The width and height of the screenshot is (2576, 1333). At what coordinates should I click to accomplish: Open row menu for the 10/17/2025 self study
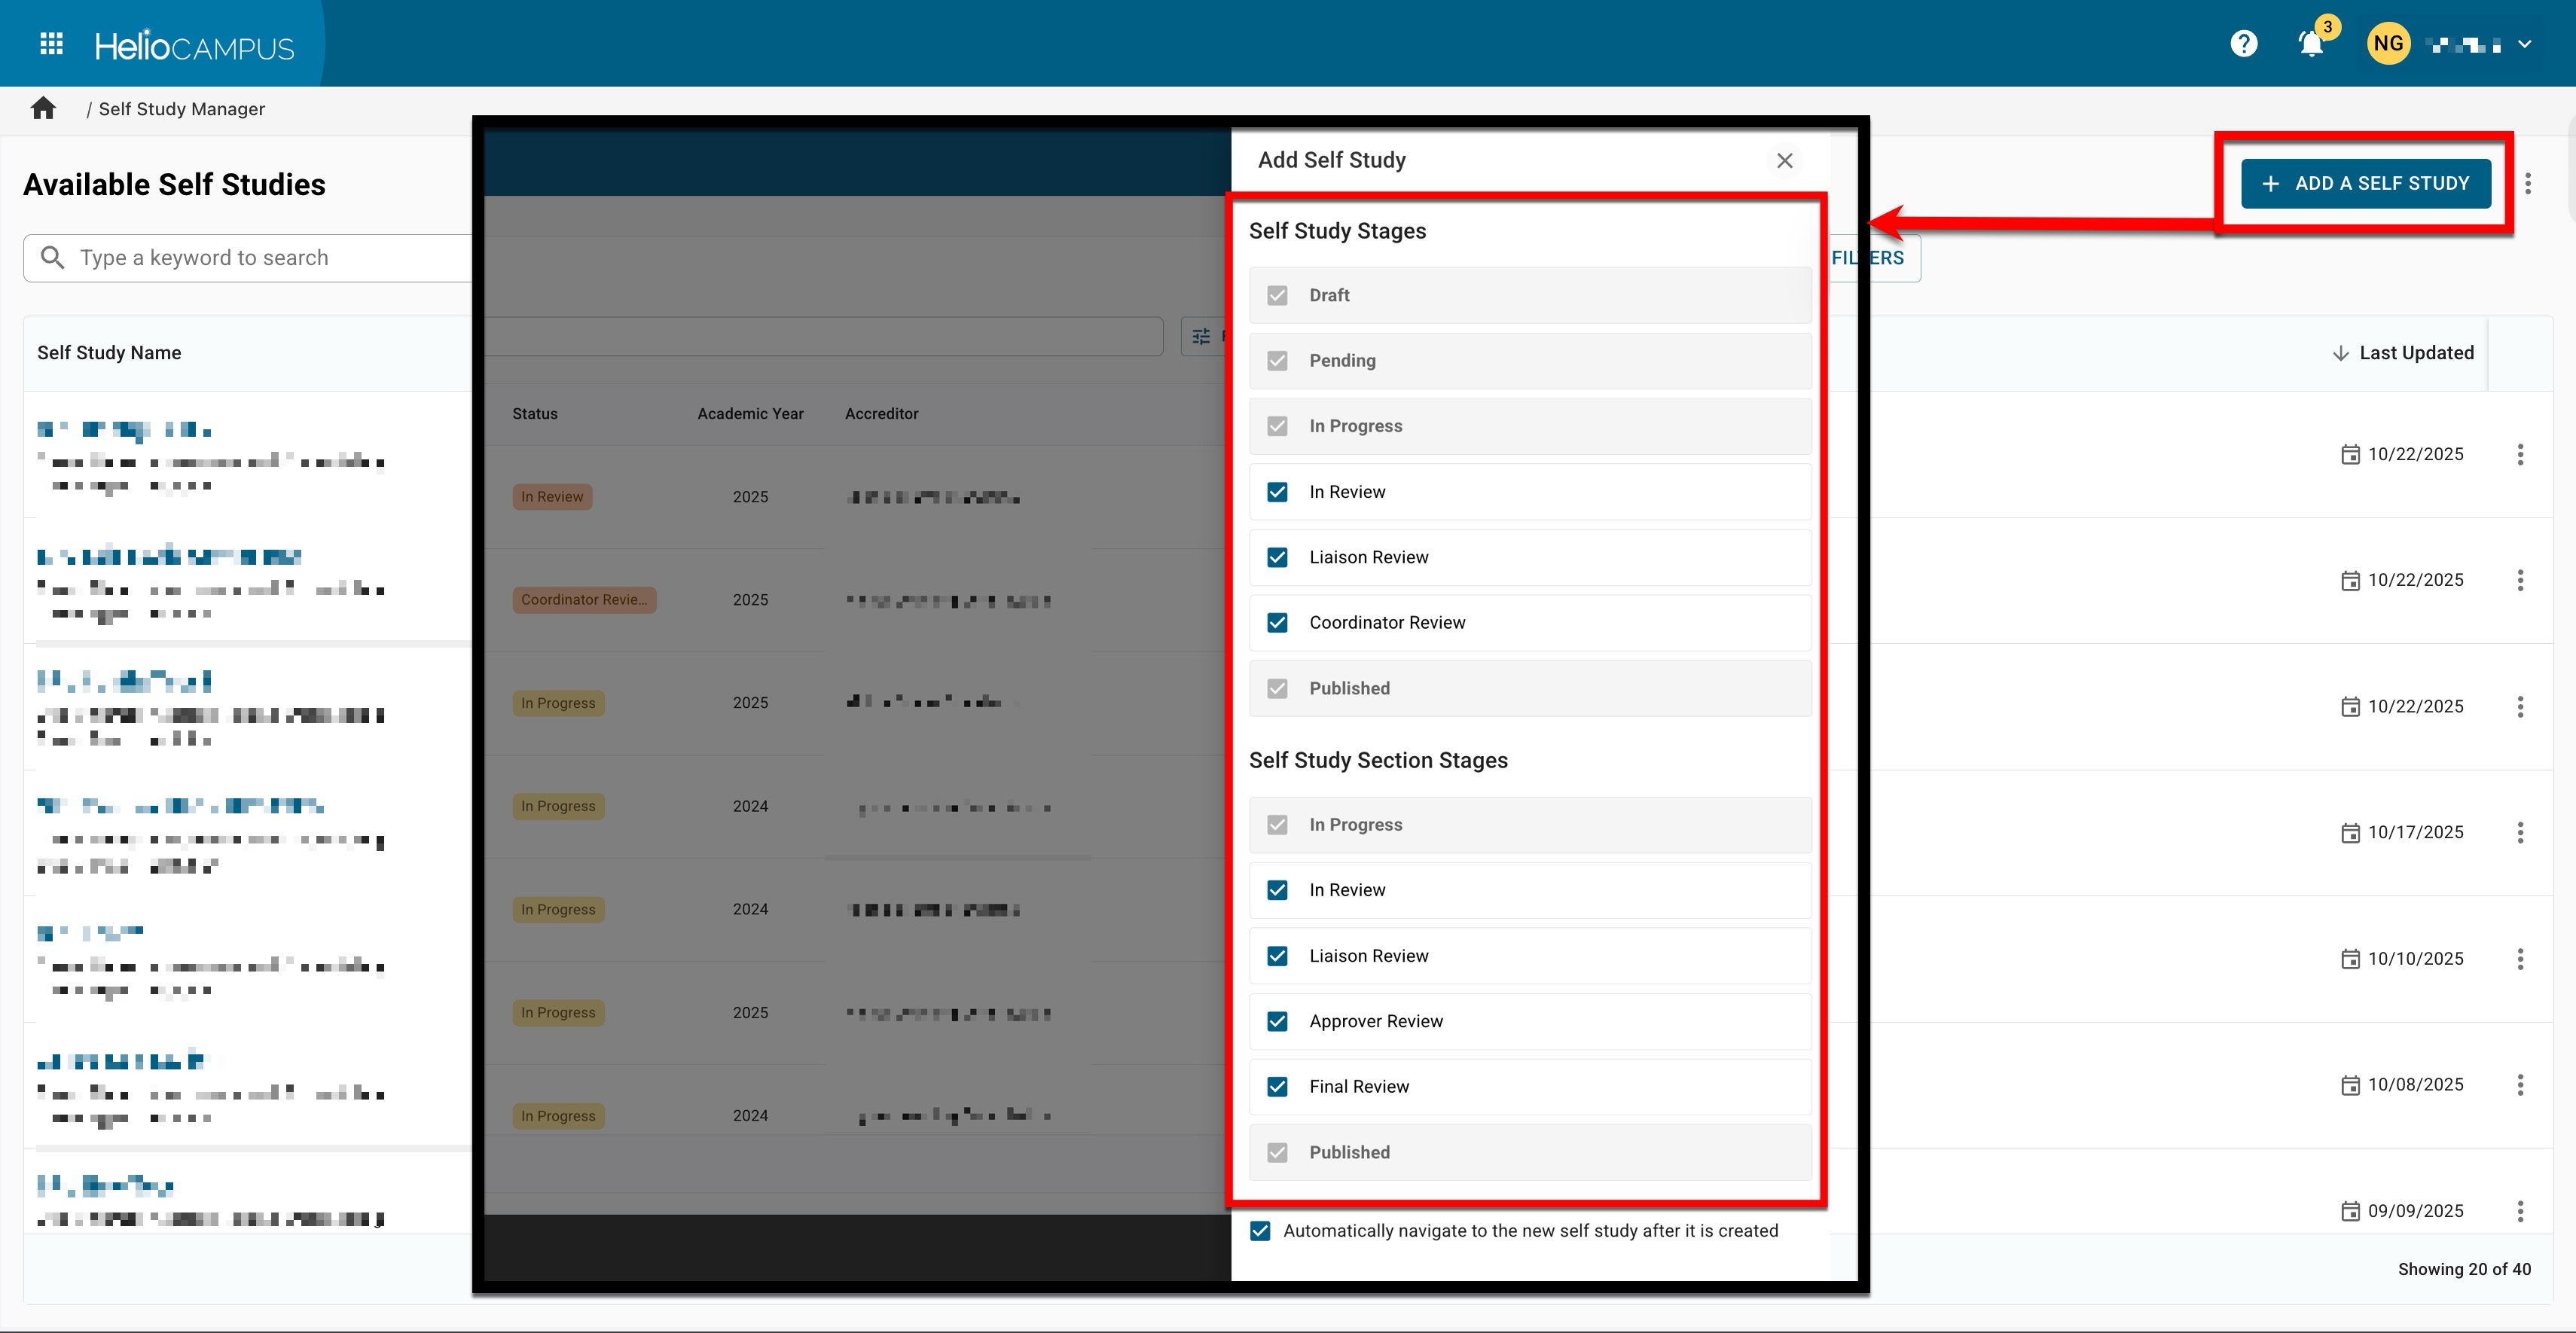[2519, 832]
